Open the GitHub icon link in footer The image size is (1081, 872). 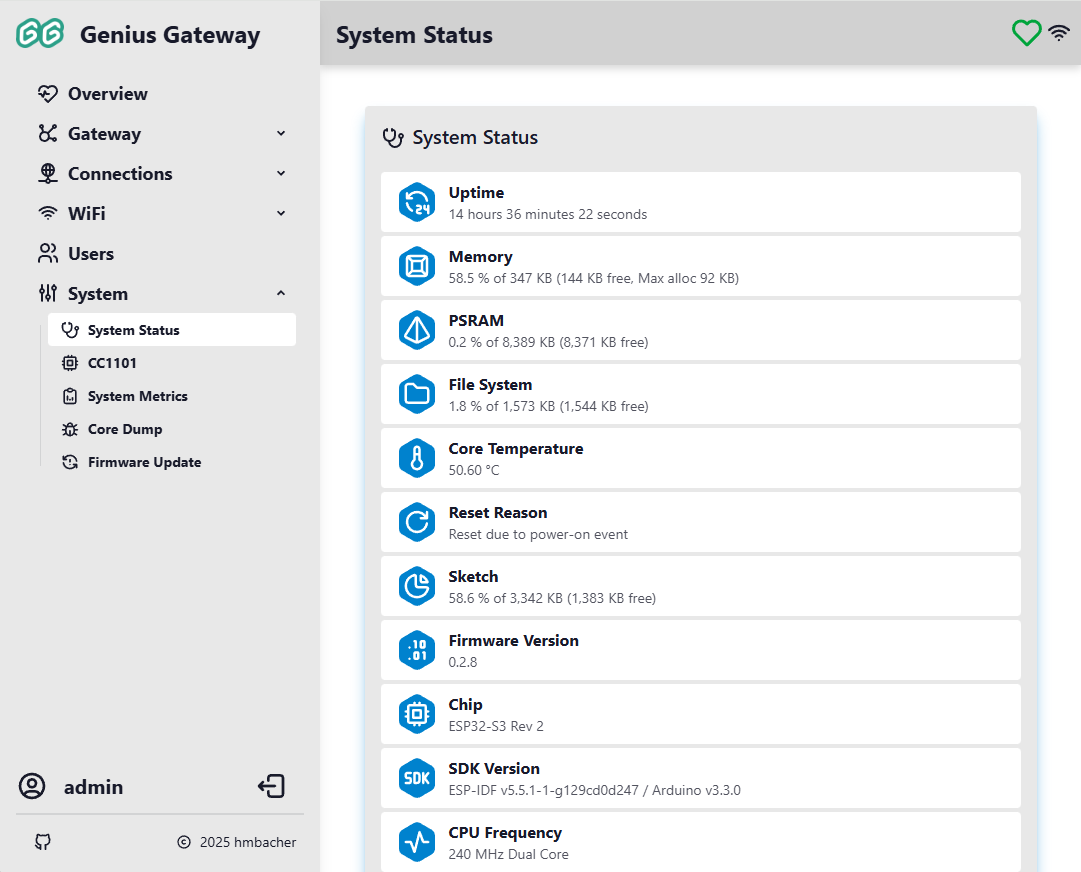click(42, 842)
